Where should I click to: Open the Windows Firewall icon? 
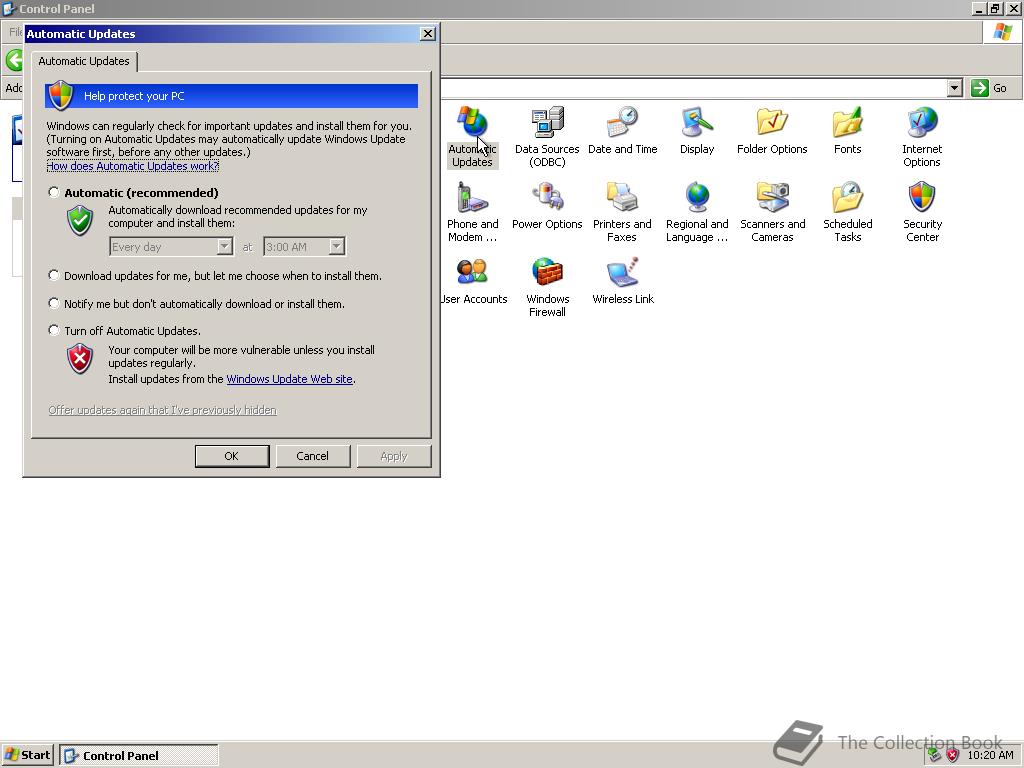click(x=547, y=287)
